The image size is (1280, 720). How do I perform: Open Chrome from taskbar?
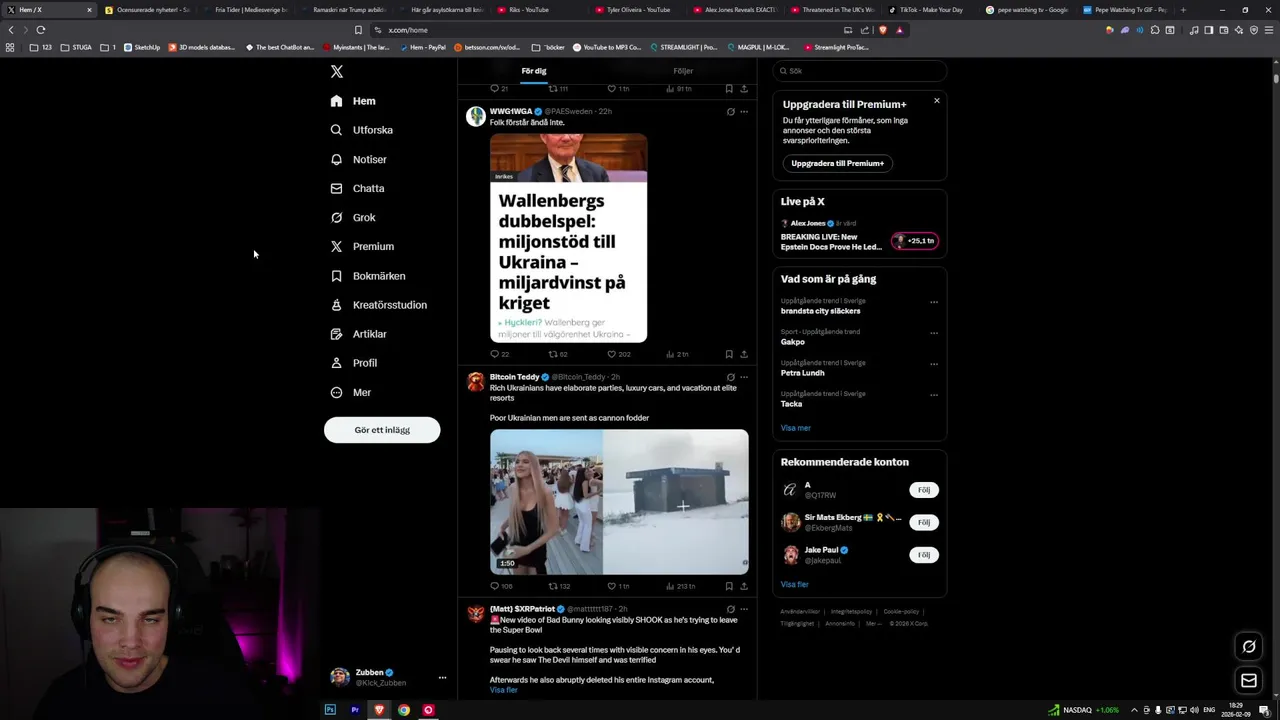tap(404, 710)
